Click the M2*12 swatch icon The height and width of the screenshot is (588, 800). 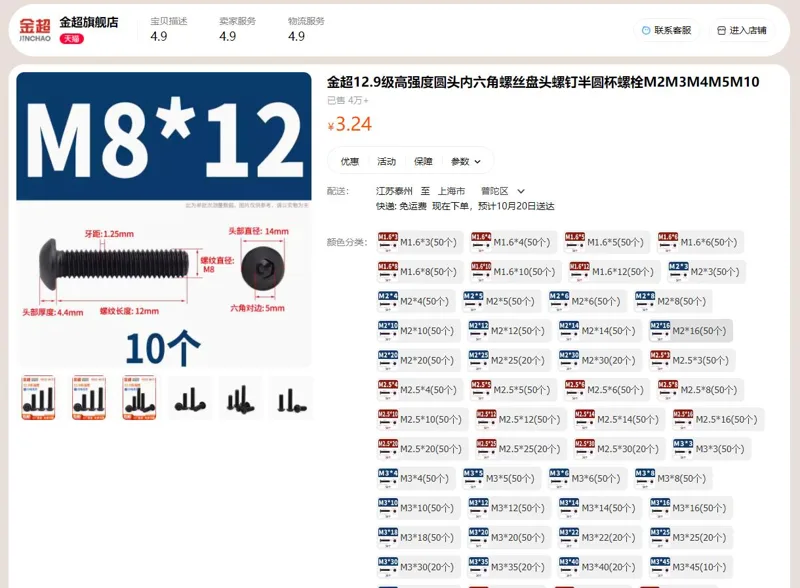coord(479,331)
